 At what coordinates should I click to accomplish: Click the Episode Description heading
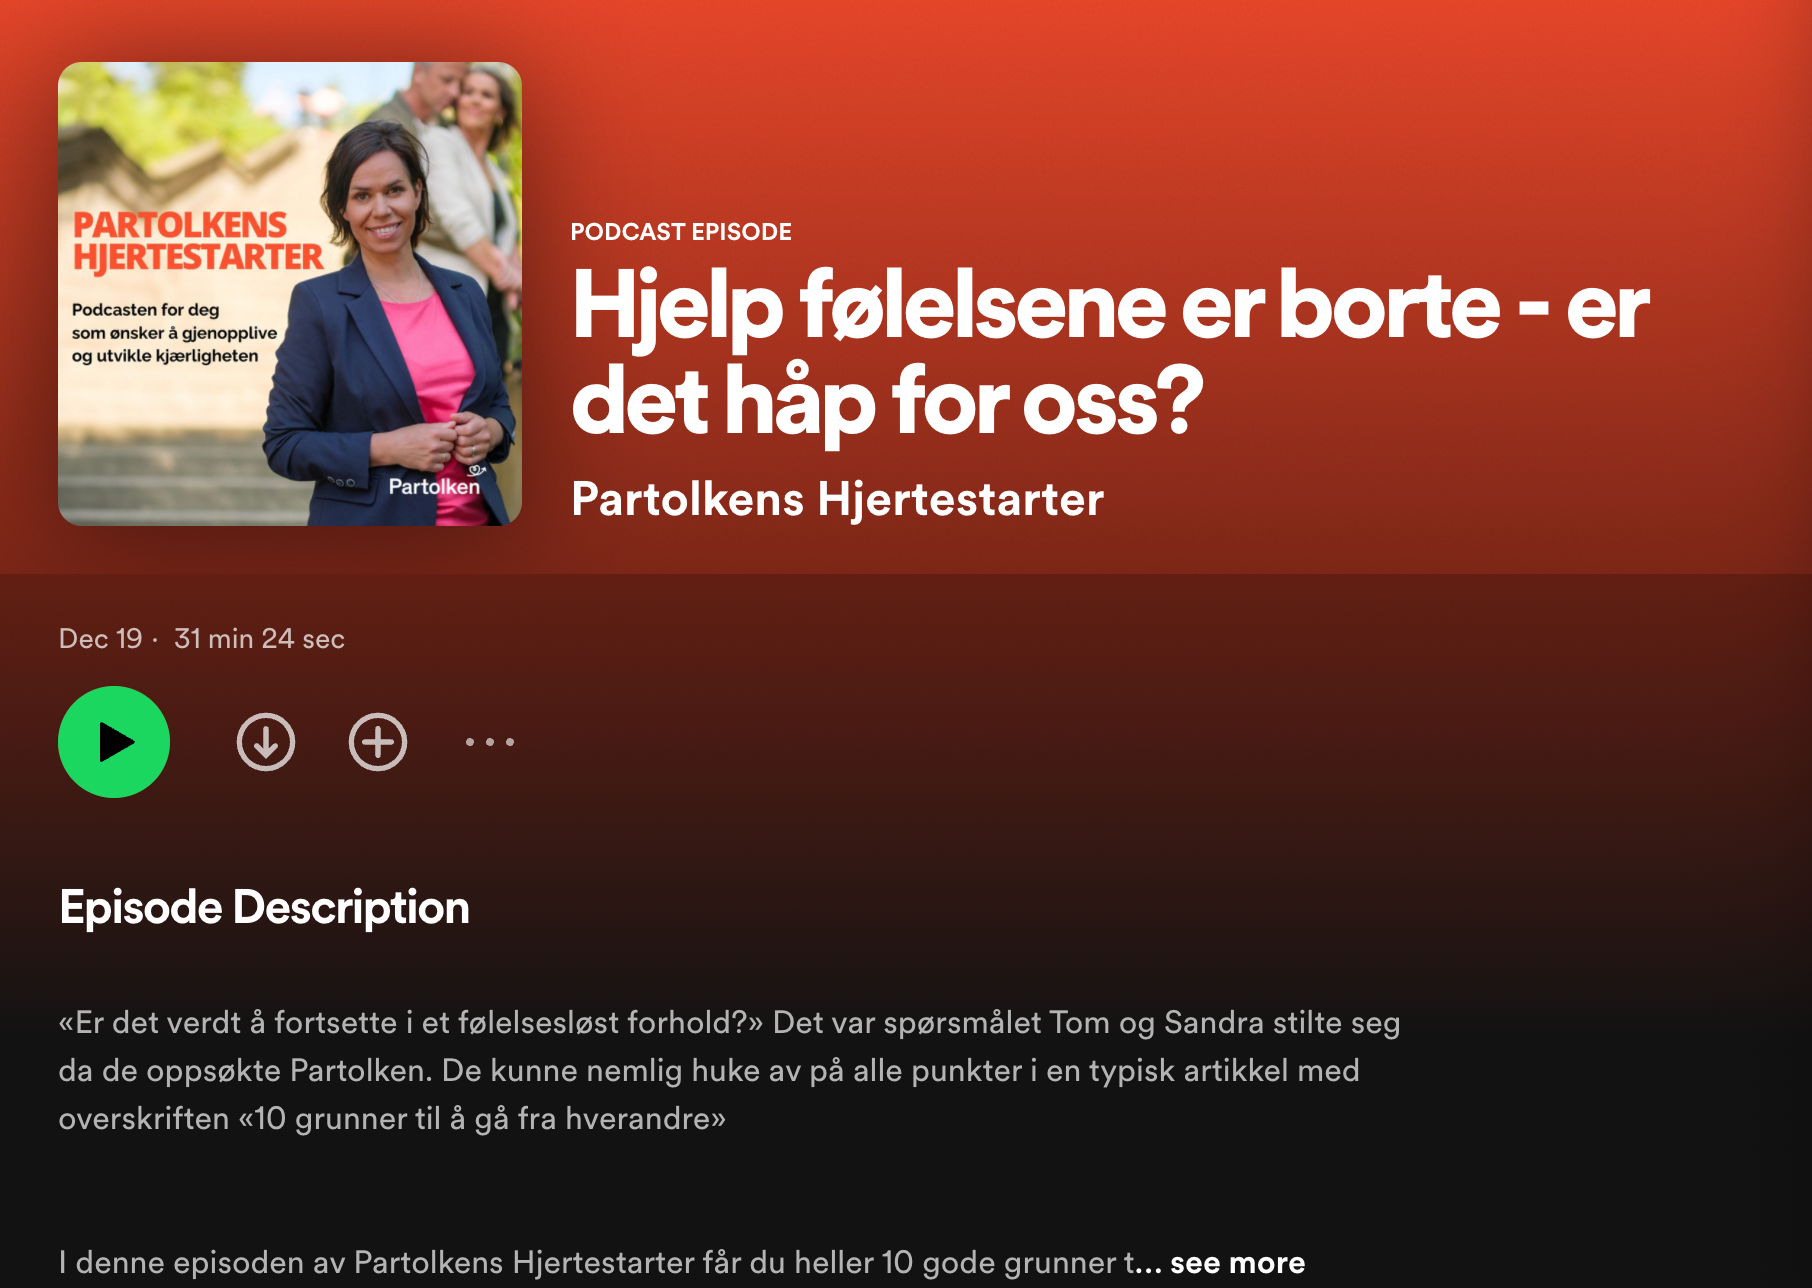(x=264, y=908)
